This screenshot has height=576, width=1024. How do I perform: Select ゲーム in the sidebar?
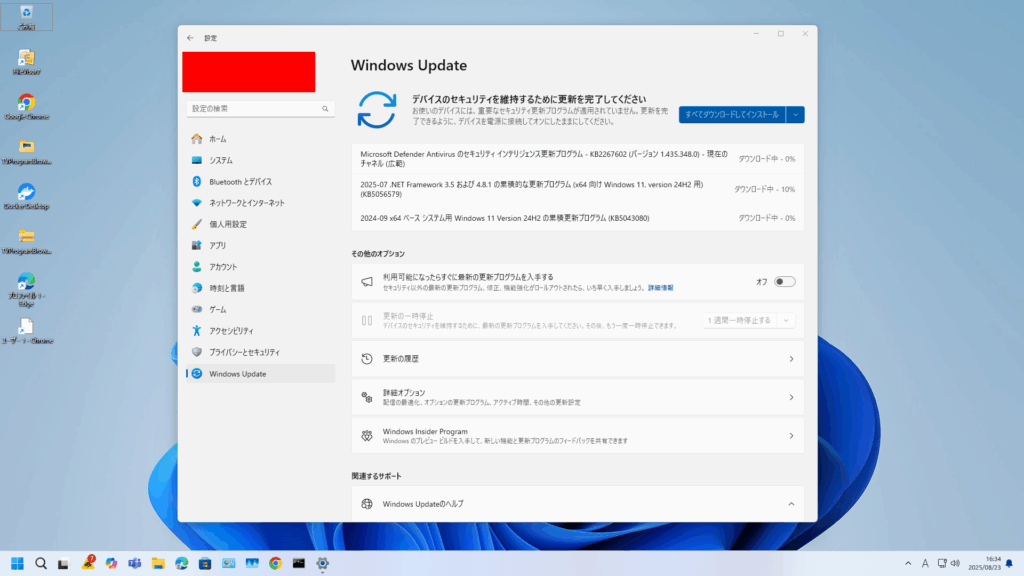pos(261,310)
